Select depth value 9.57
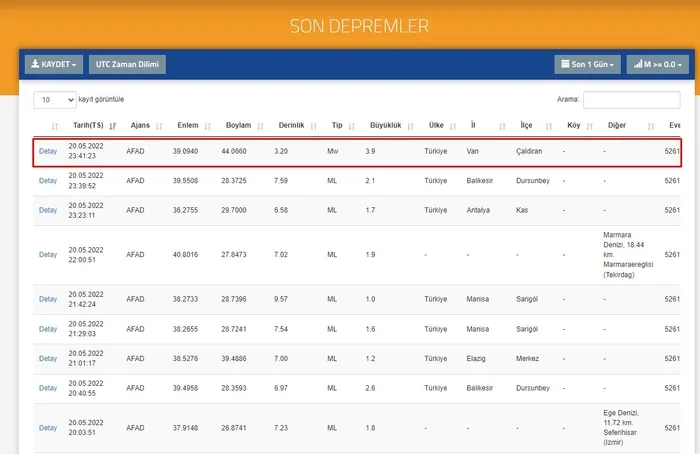Image resolution: width=700 pixels, height=454 pixels. [x=281, y=299]
